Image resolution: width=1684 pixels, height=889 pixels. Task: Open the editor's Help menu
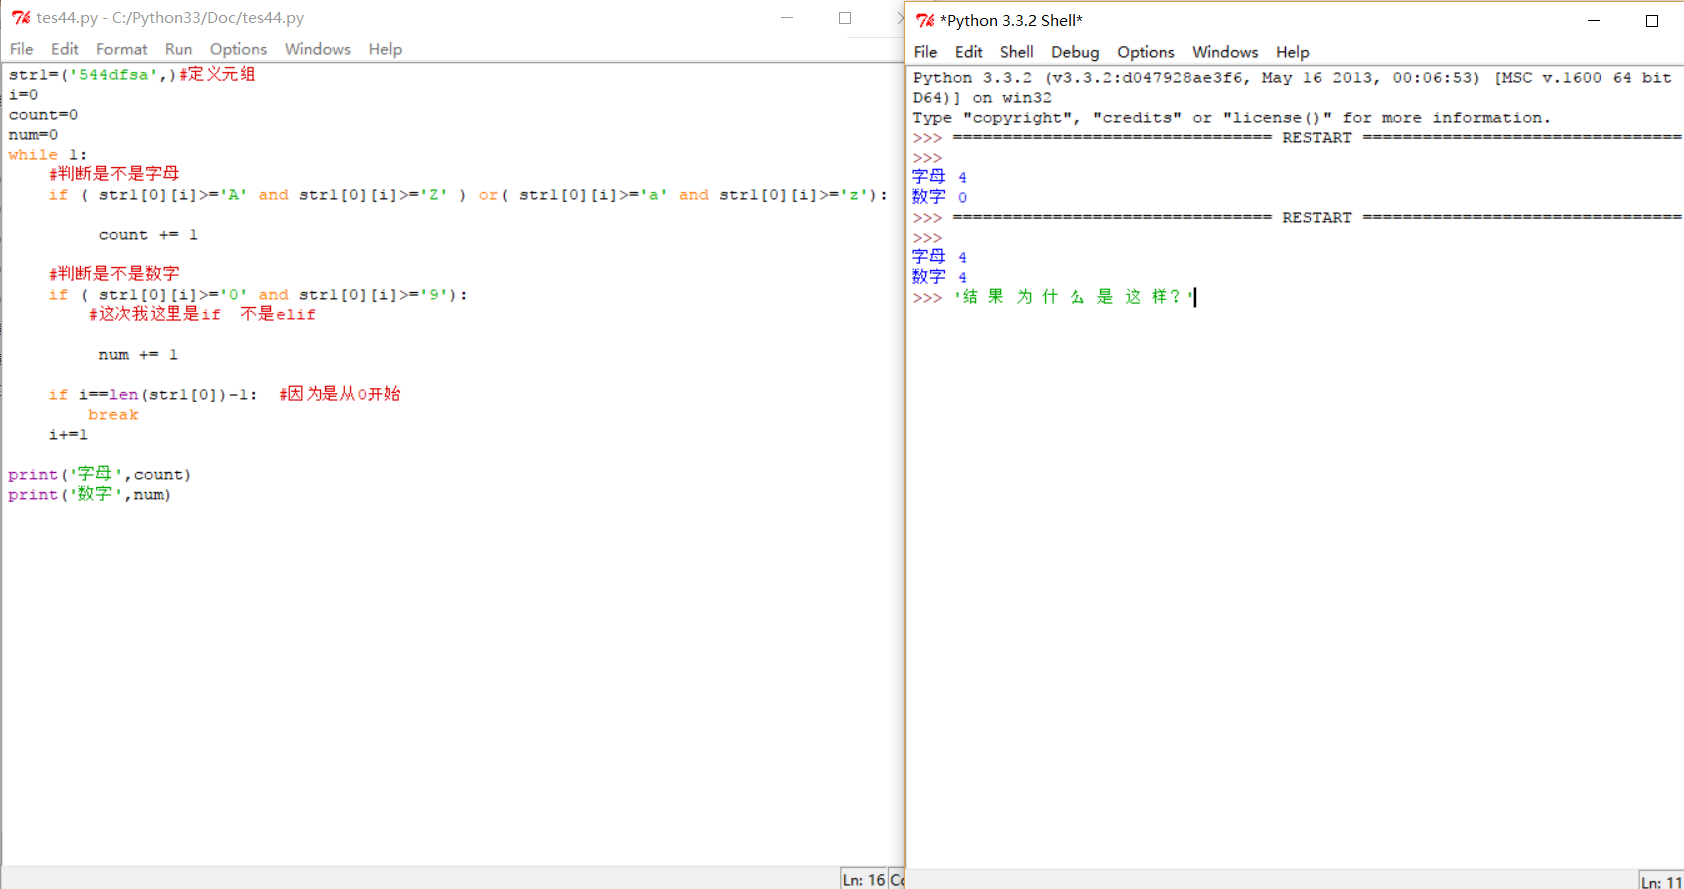[385, 49]
